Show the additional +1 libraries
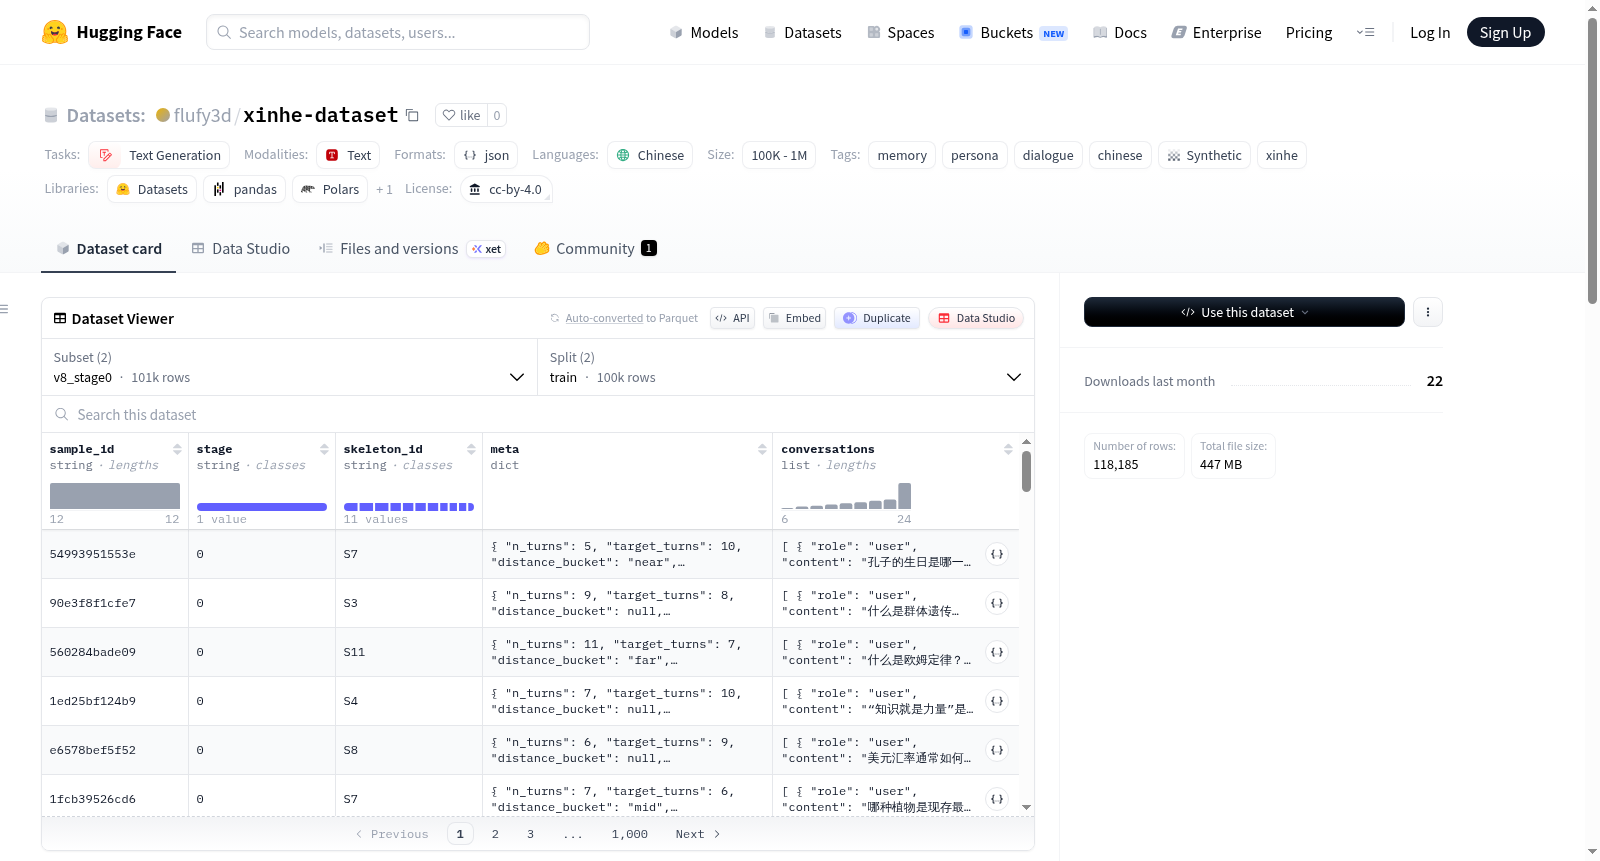Screen dimensions: 1600x861 (384, 189)
